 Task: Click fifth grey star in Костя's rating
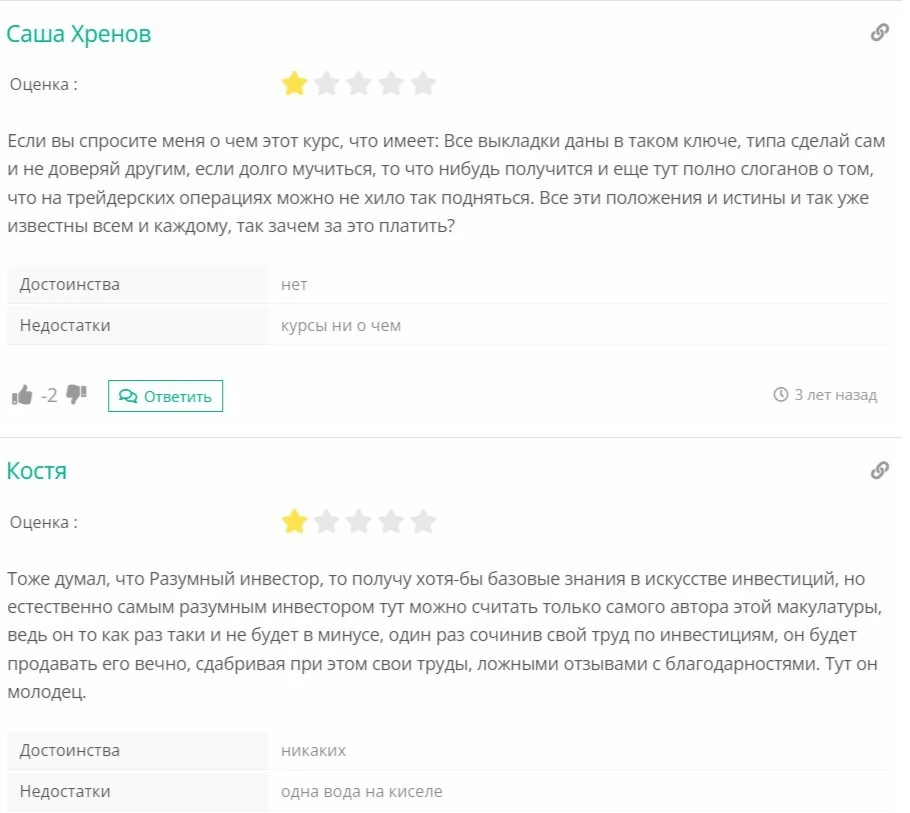423,521
